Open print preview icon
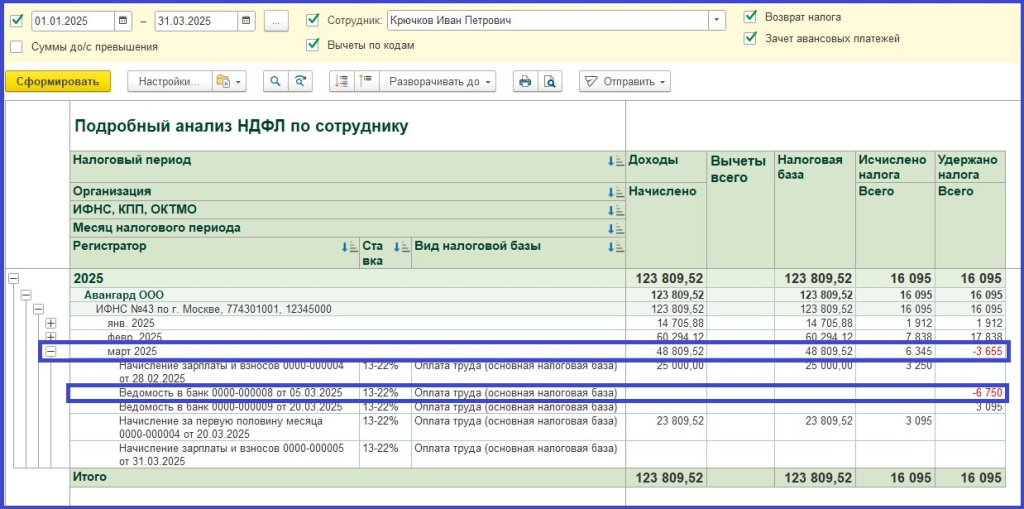The height and width of the screenshot is (509, 1024). point(549,82)
